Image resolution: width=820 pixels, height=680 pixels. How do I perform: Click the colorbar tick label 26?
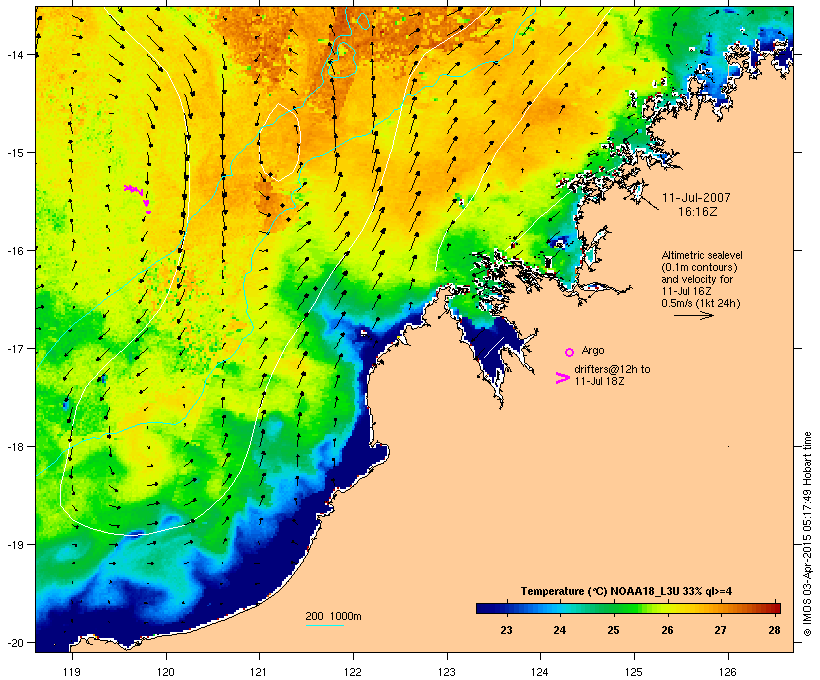(x=667, y=630)
